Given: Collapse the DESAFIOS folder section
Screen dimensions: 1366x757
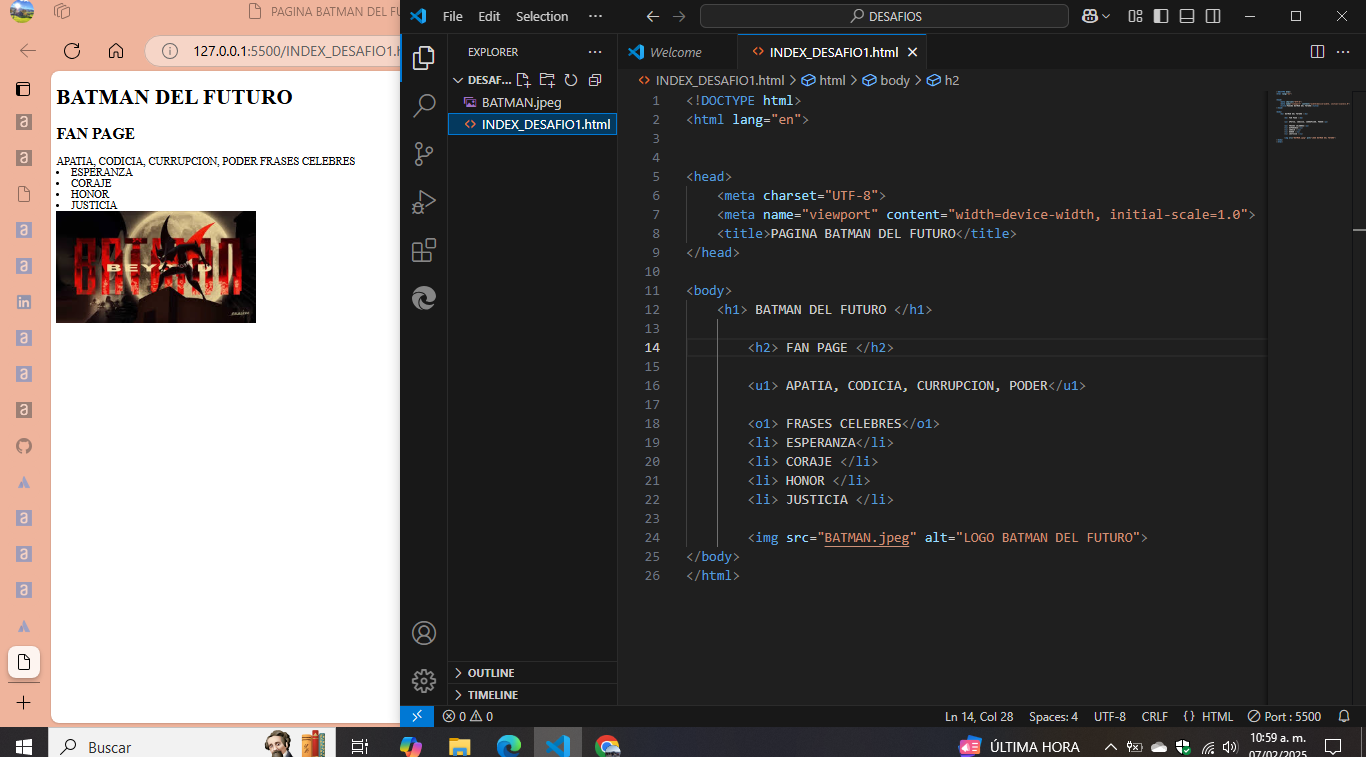Looking at the screenshot, I should click(x=482, y=80).
